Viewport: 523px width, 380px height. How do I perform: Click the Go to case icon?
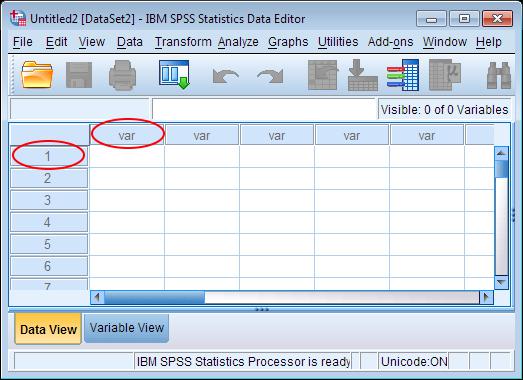coord(323,75)
